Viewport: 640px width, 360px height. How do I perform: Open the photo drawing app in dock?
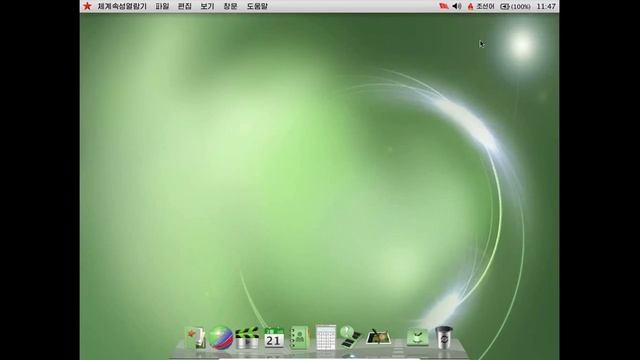coord(378,337)
